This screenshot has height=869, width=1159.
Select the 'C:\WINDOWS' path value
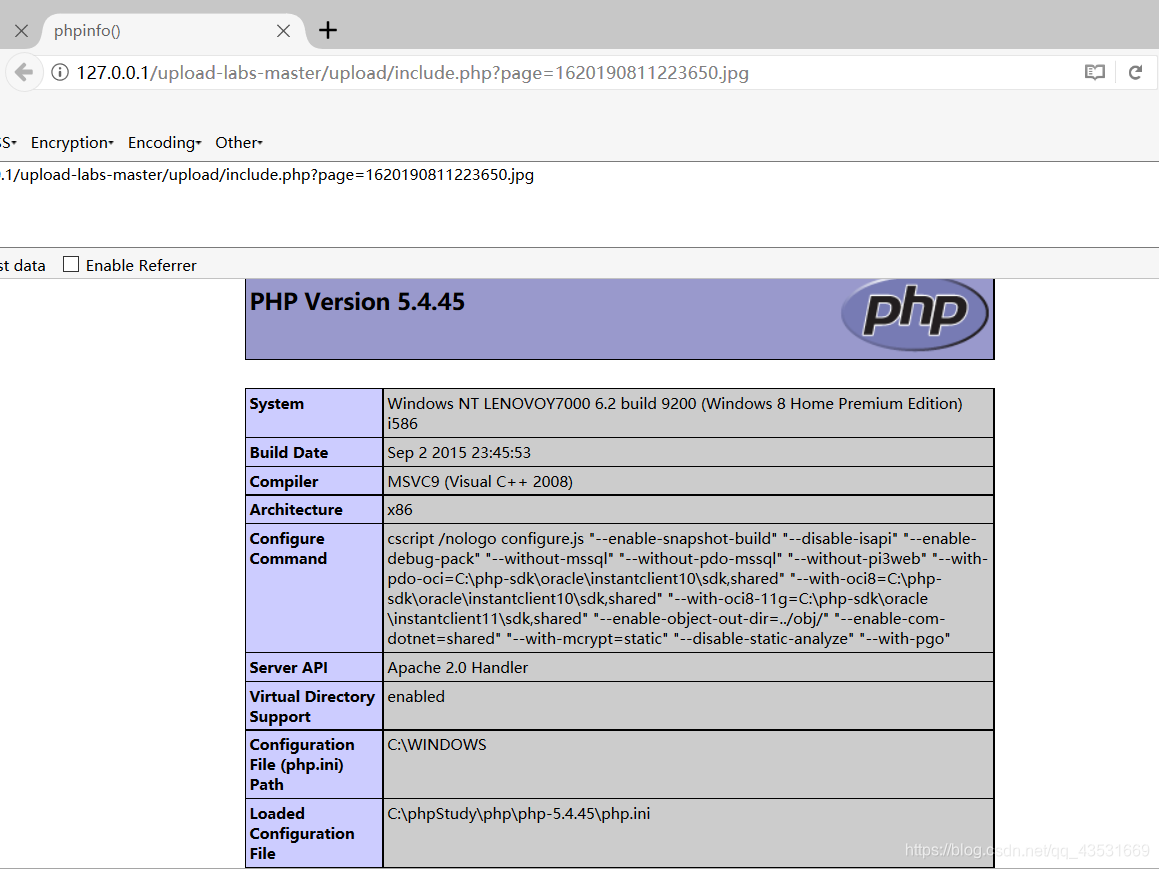point(437,745)
